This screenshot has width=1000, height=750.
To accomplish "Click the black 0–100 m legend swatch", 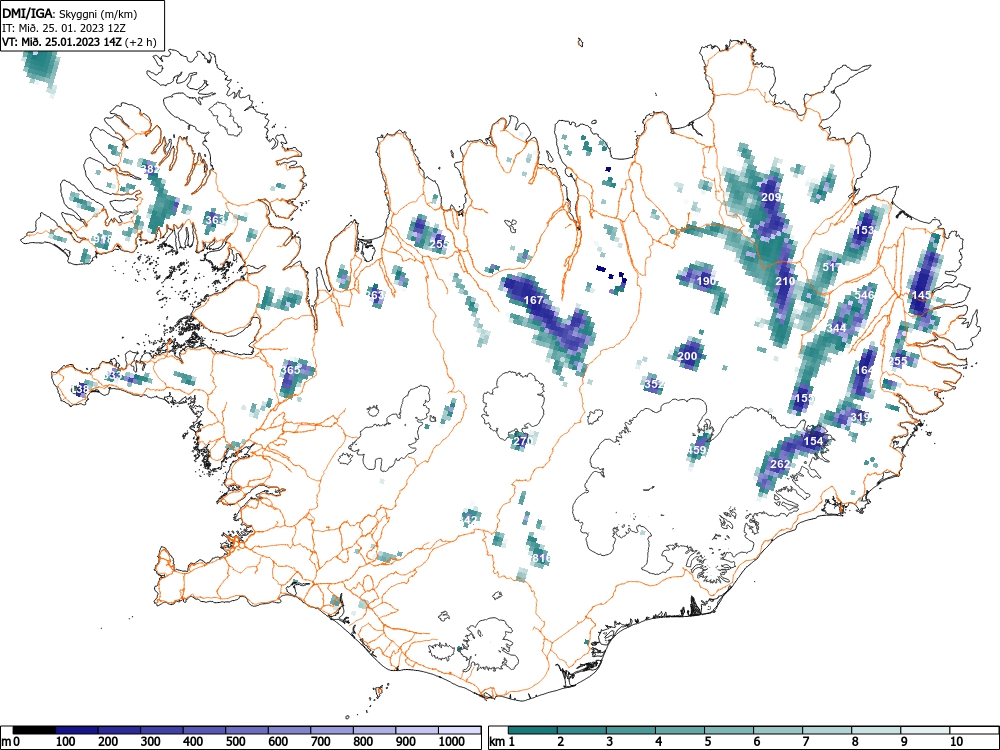I will click(x=34, y=730).
